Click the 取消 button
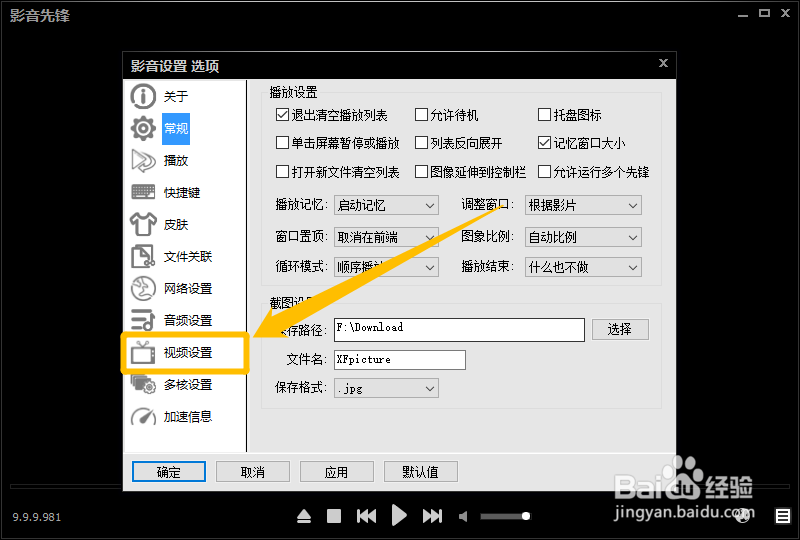 click(x=253, y=472)
